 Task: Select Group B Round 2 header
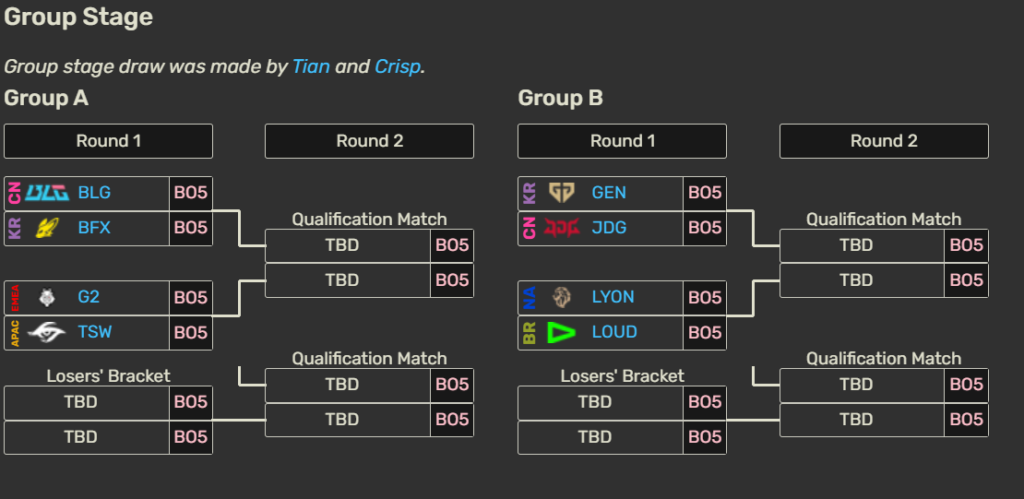(x=884, y=141)
